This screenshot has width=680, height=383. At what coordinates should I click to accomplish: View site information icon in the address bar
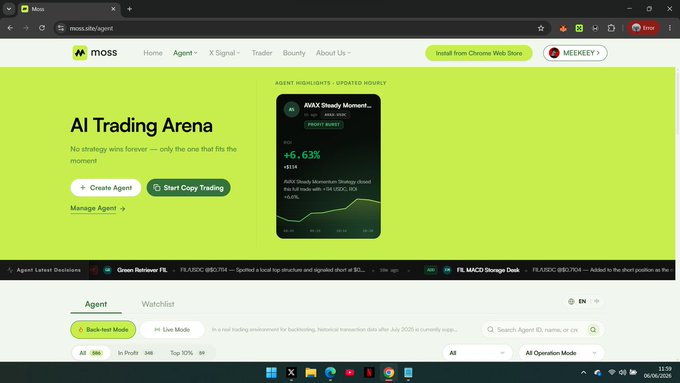point(61,28)
